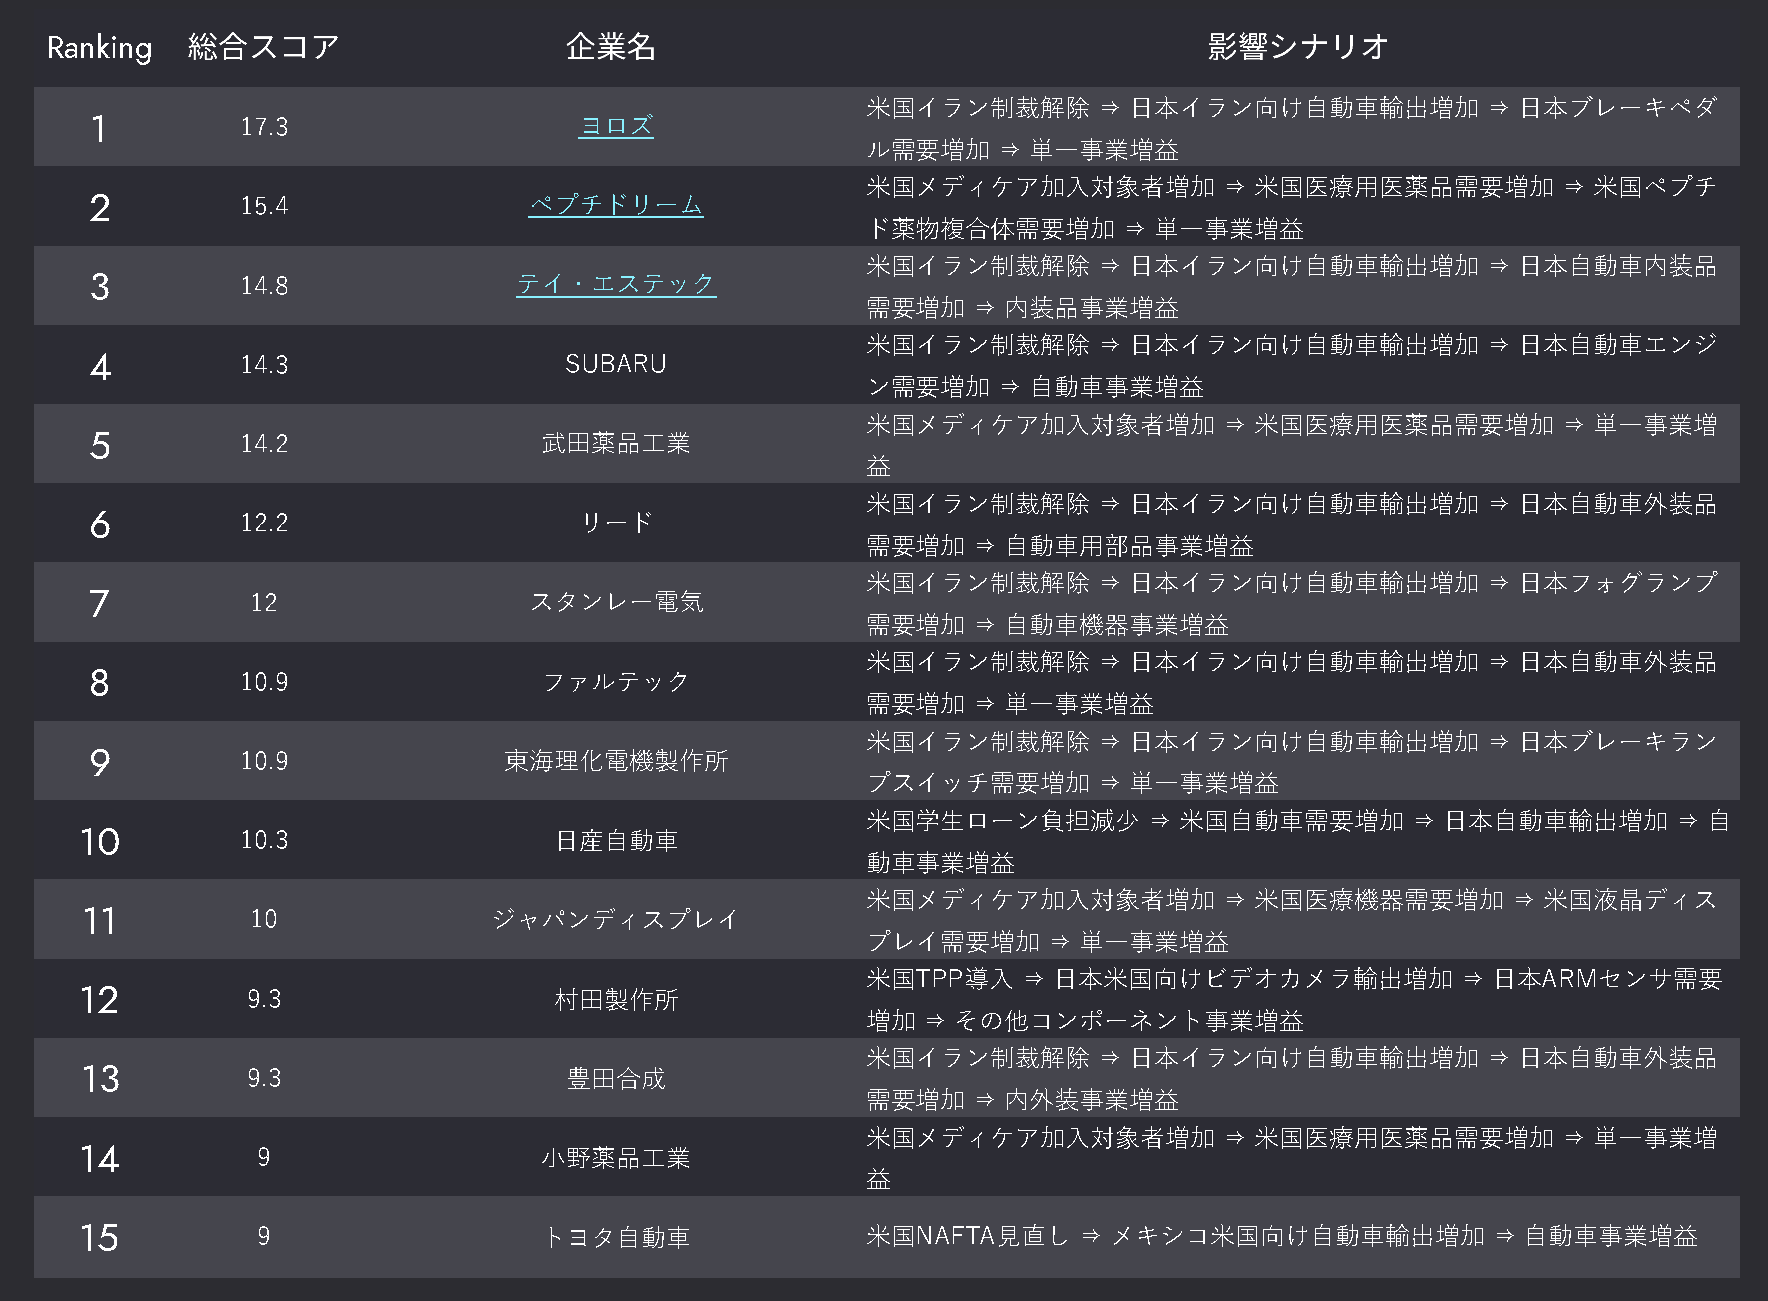Select the 村田製作所 company name
Image resolution: width=1768 pixels, height=1301 pixels.
(x=616, y=999)
